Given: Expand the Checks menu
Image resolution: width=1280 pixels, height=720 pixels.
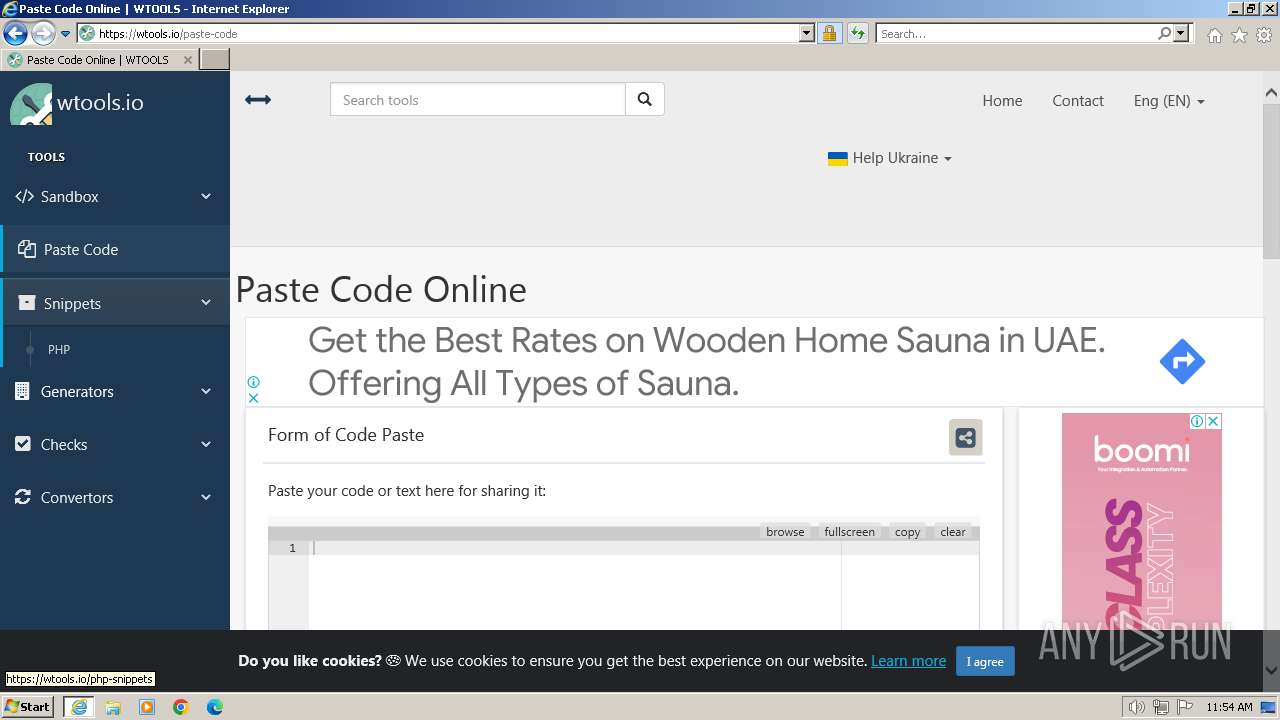Looking at the screenshot, I should 206,444.
